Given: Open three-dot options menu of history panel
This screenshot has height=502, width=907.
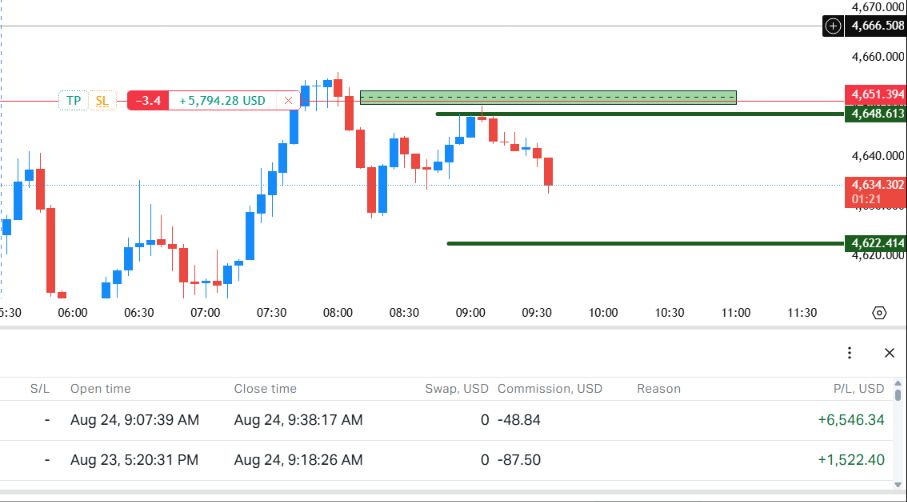Looking at the screenshot, I should tap(849, 353).
